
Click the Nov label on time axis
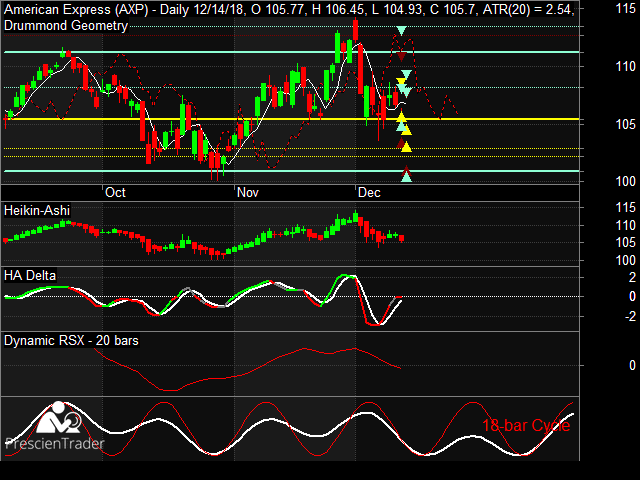coord(248,192)
